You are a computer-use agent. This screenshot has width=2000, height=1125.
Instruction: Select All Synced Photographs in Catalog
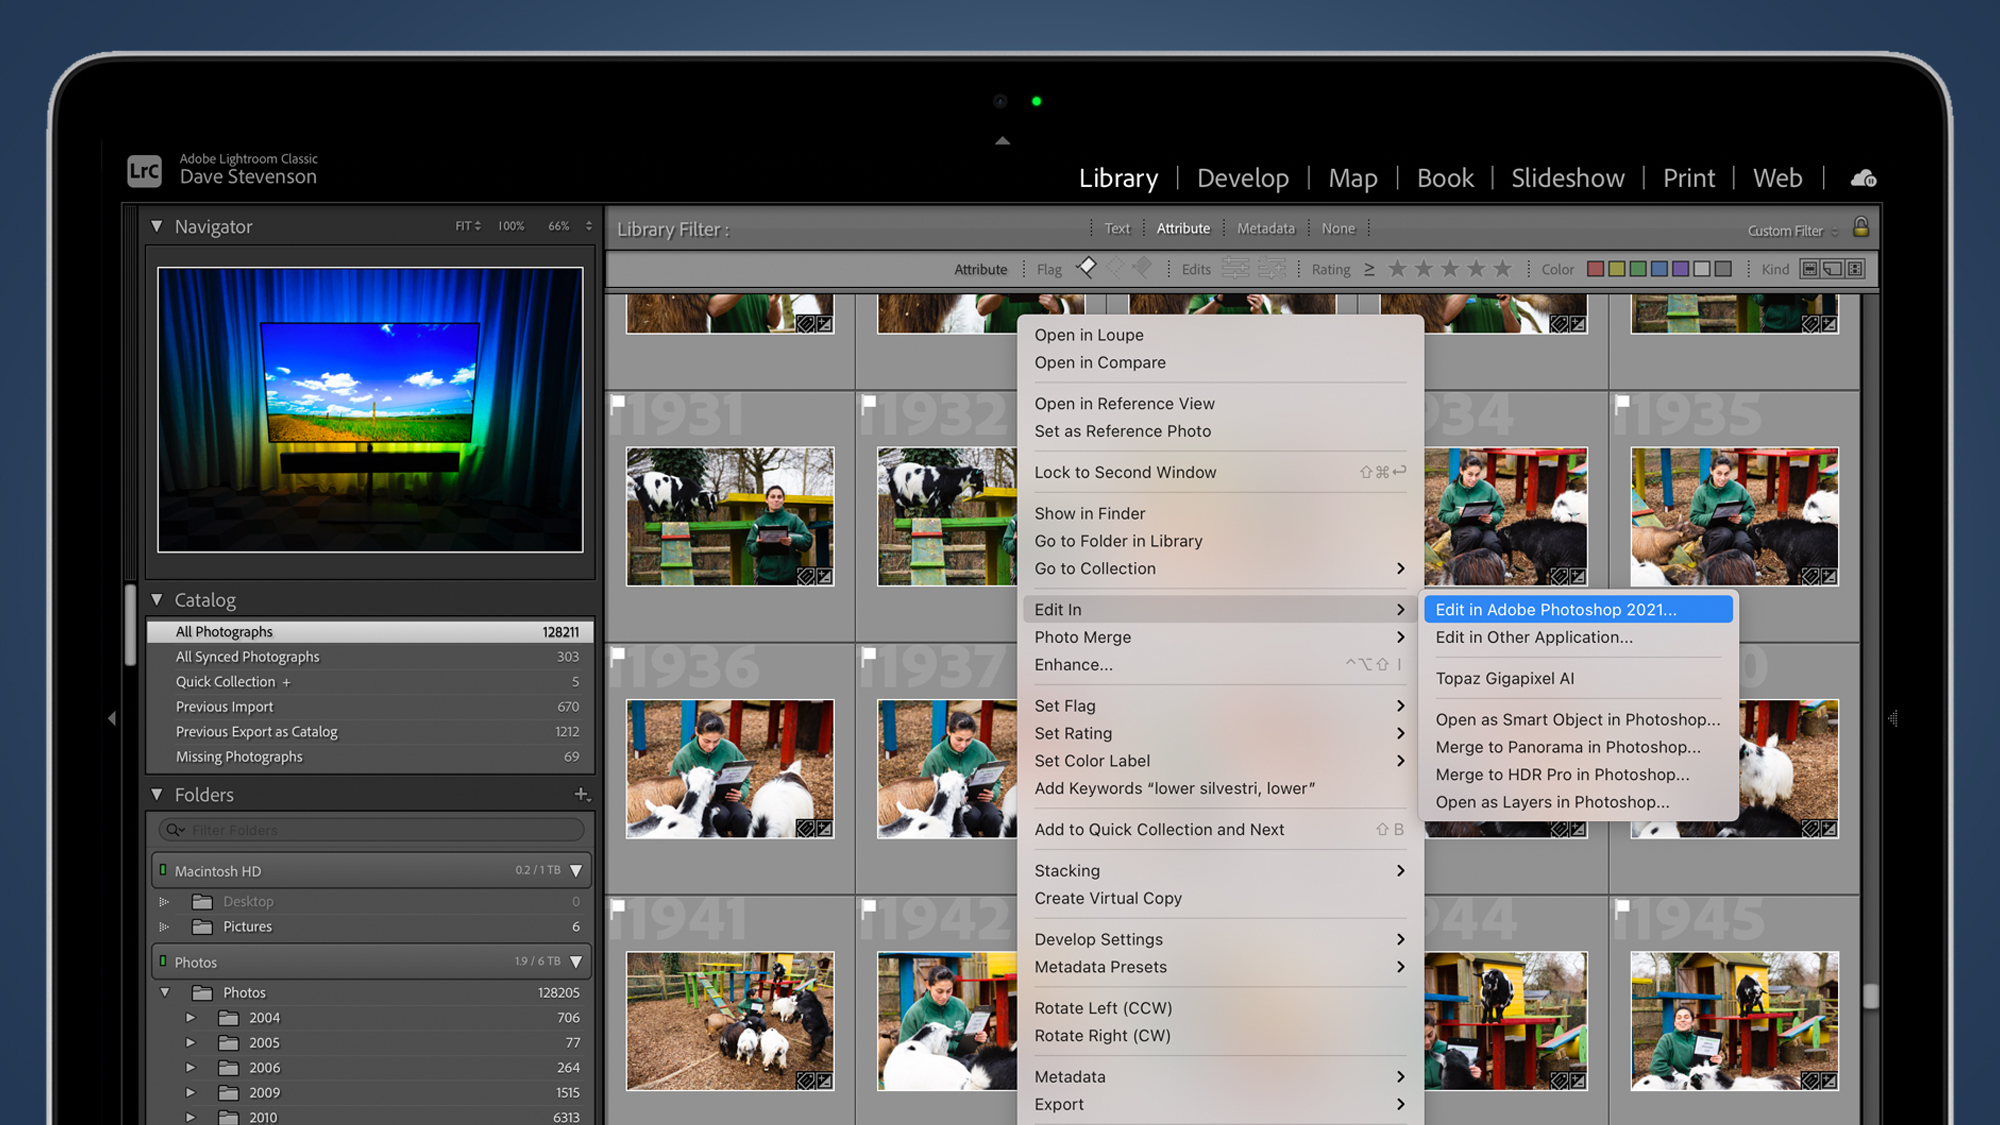pyautogui.click(x=370, y=656)
